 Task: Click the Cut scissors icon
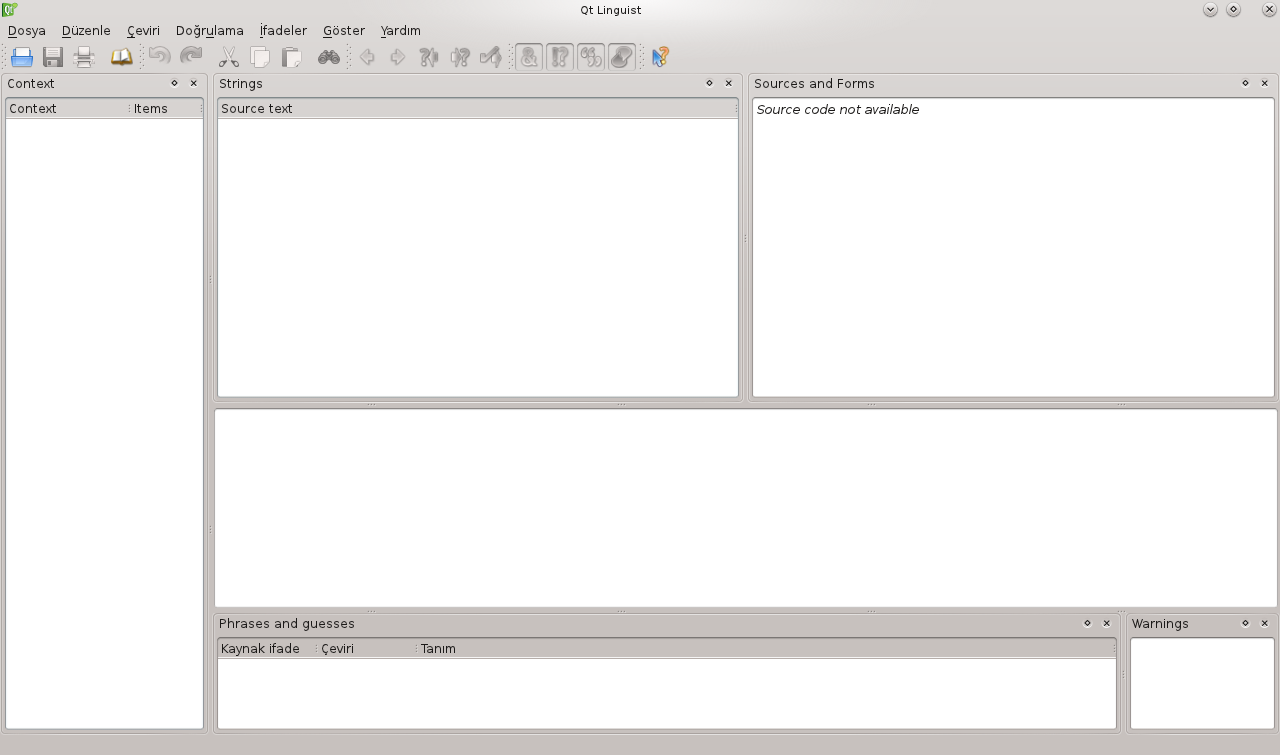(x=229, y=57)
